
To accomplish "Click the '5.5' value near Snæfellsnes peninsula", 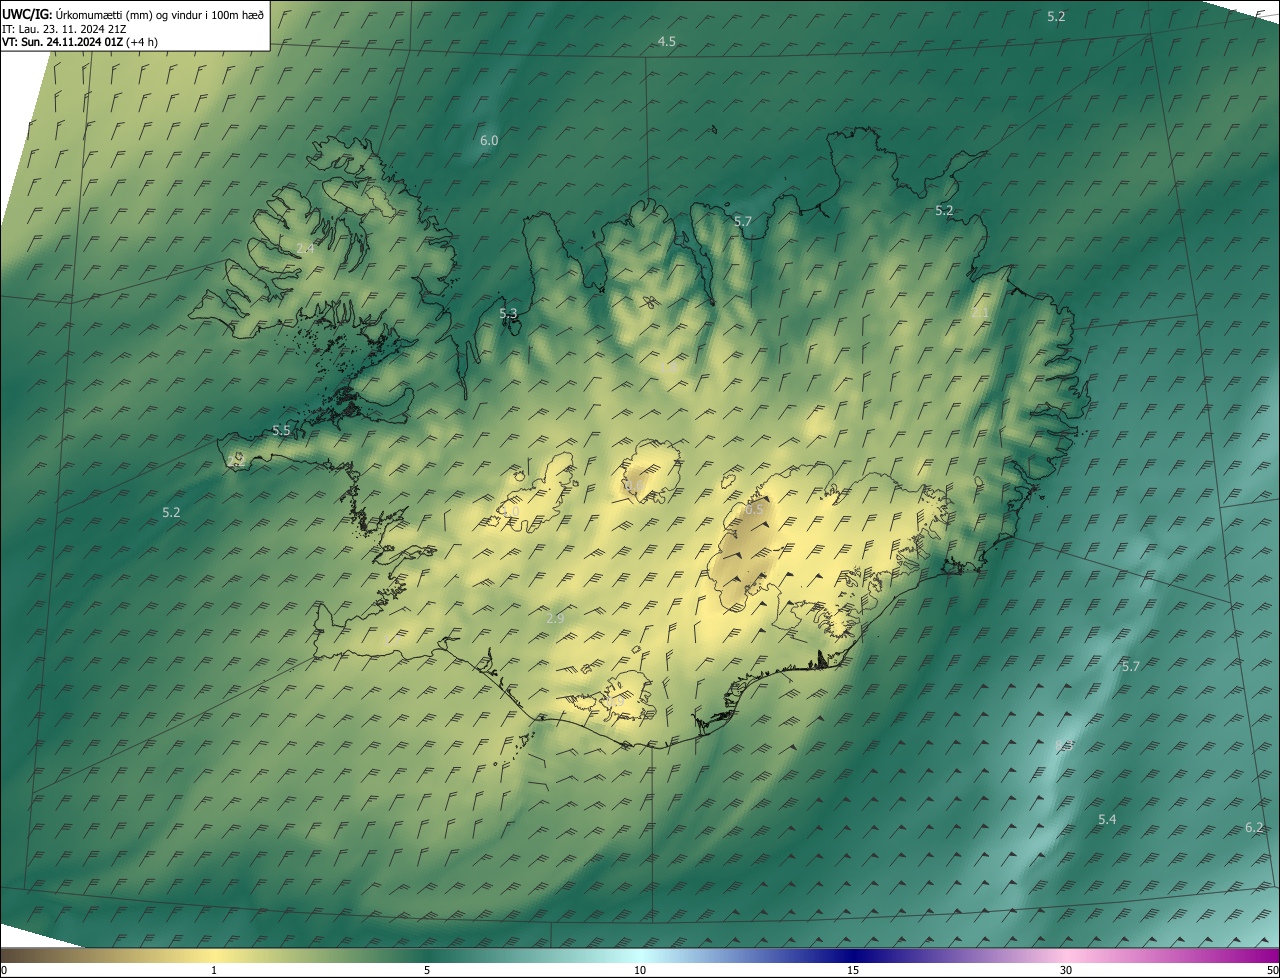I will click(x=281, y=431).
